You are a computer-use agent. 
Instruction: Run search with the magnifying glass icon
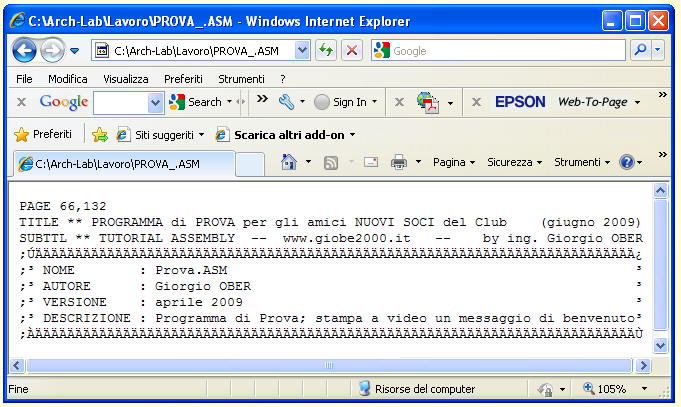click(x=641, y=50)
